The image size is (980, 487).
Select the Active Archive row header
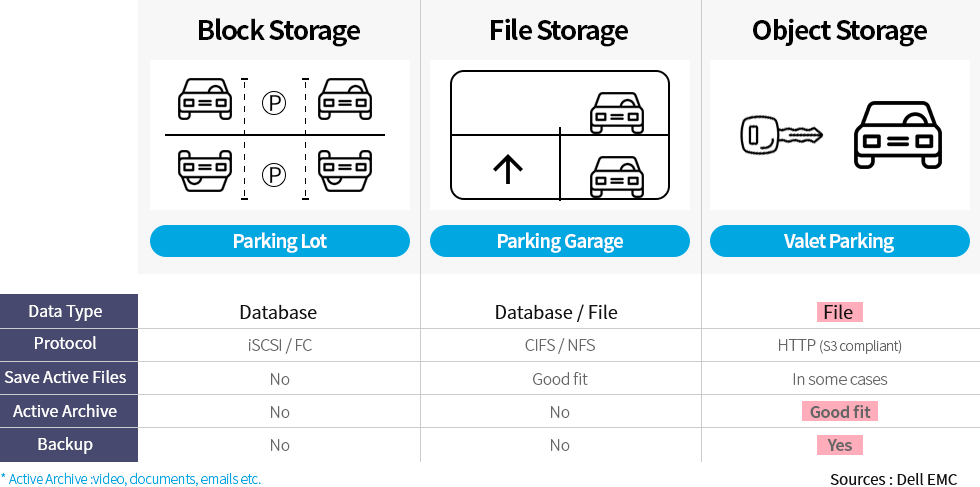[68, 411]
